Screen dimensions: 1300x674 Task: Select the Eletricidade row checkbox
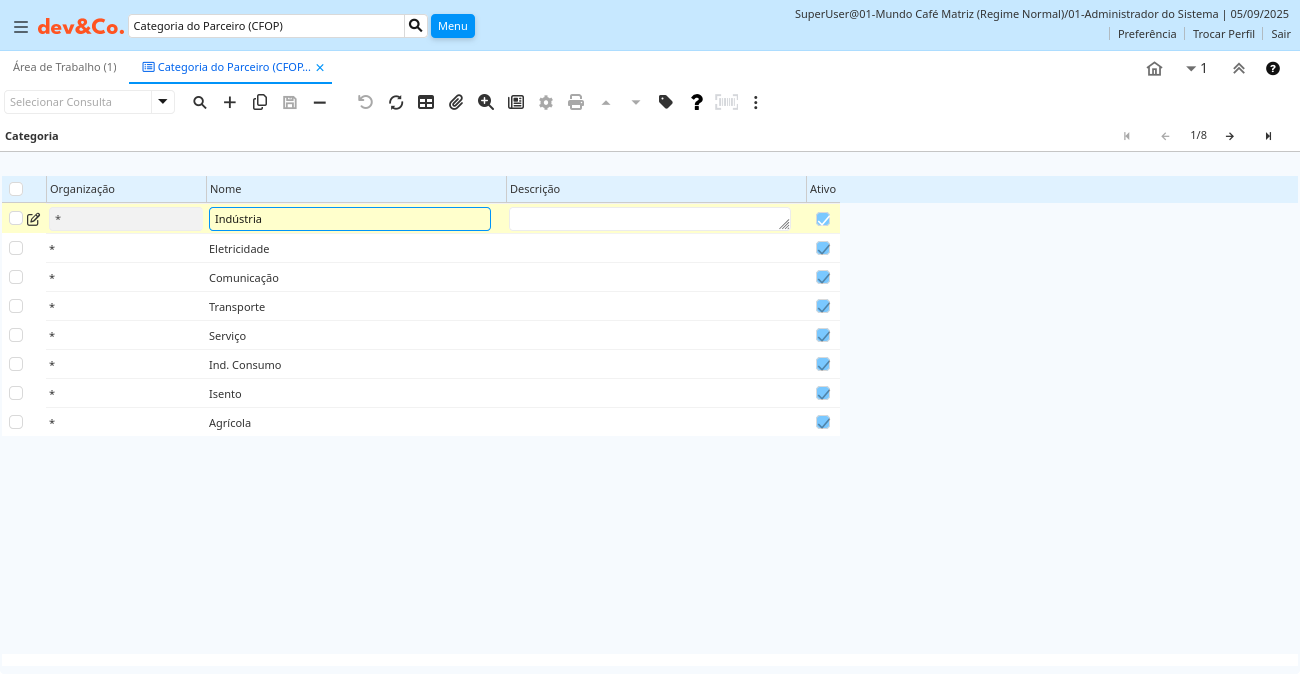(x=16, y=248)
